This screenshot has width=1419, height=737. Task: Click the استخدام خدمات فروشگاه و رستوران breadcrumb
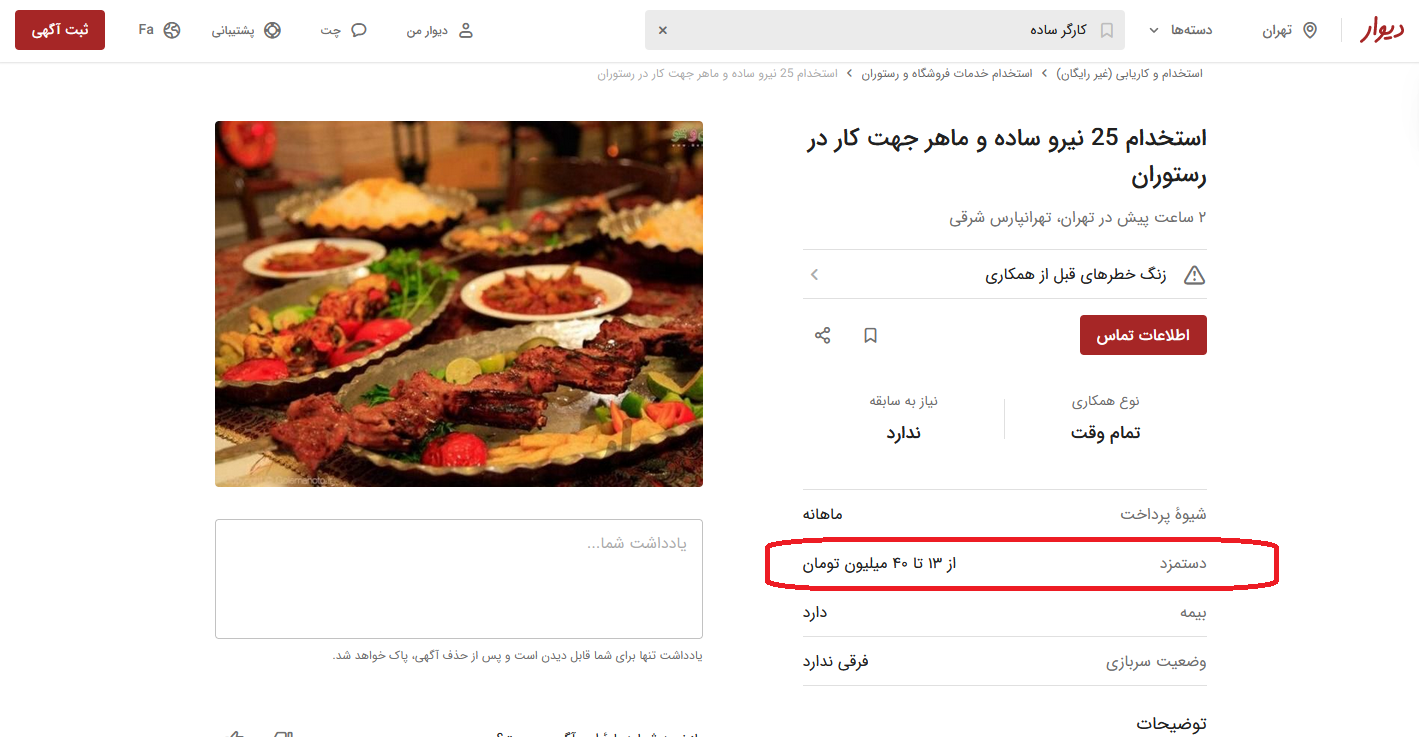(x=947, y=74)
